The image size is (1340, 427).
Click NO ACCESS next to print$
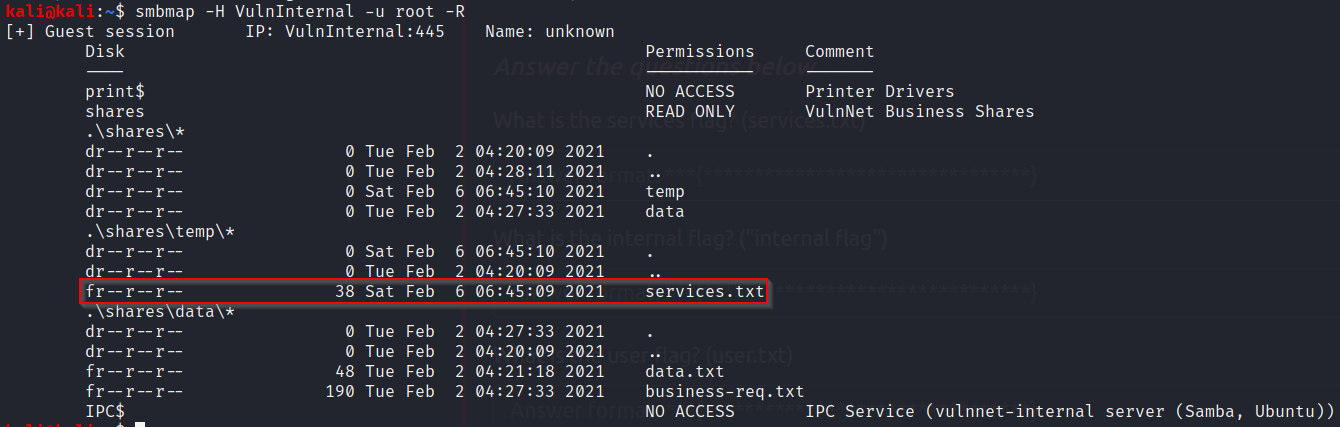click(690, 92)
